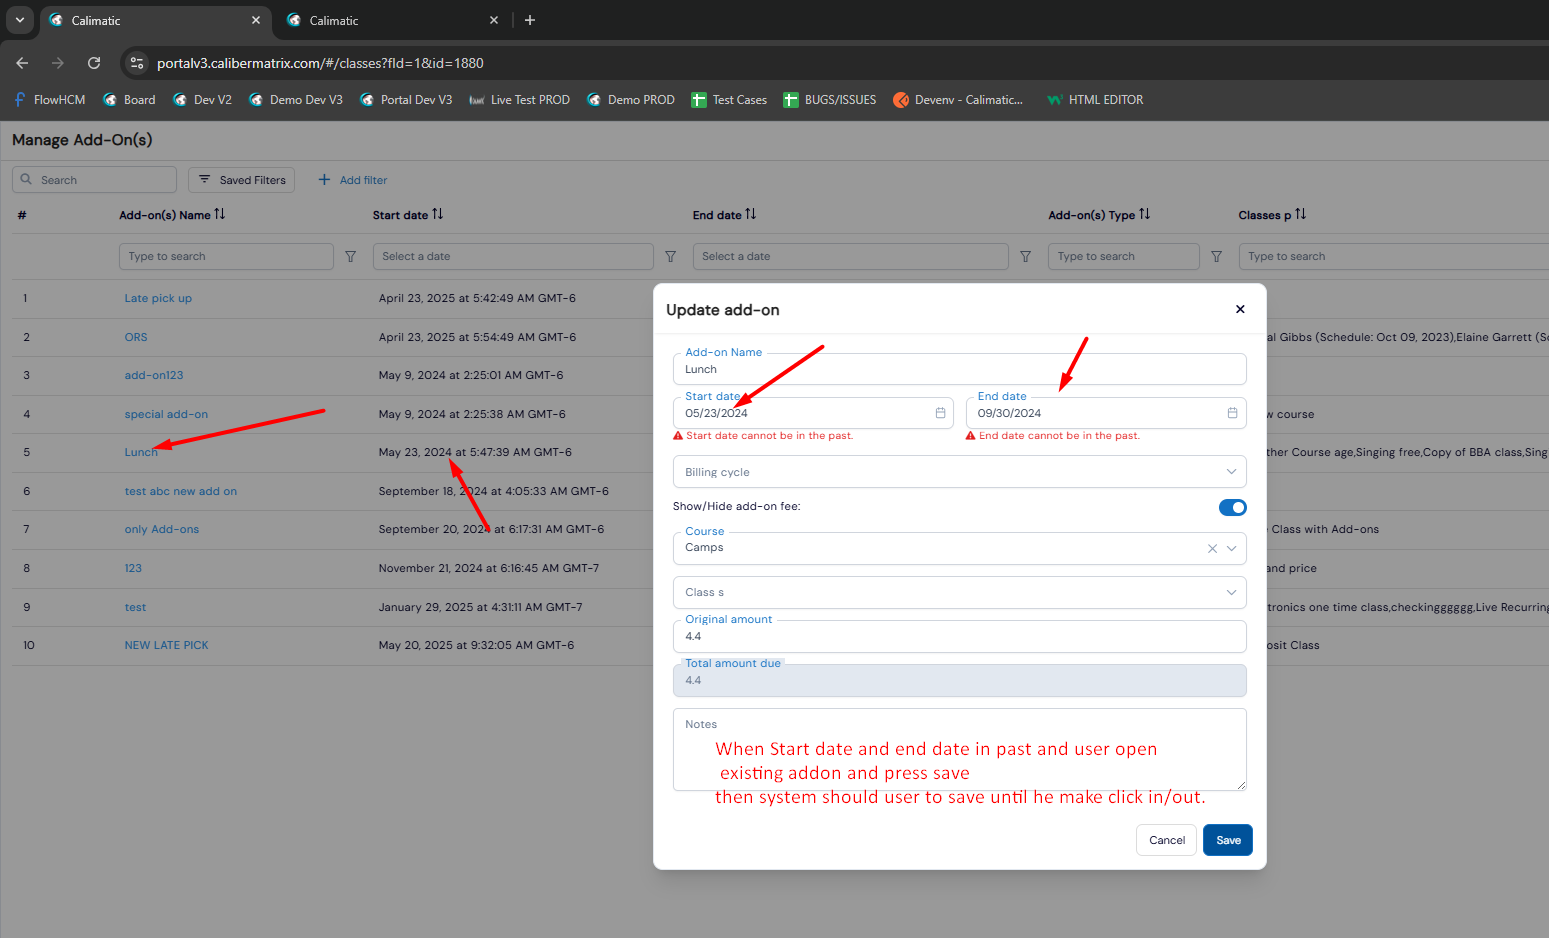Open filter funnel for End date column

1026,257
